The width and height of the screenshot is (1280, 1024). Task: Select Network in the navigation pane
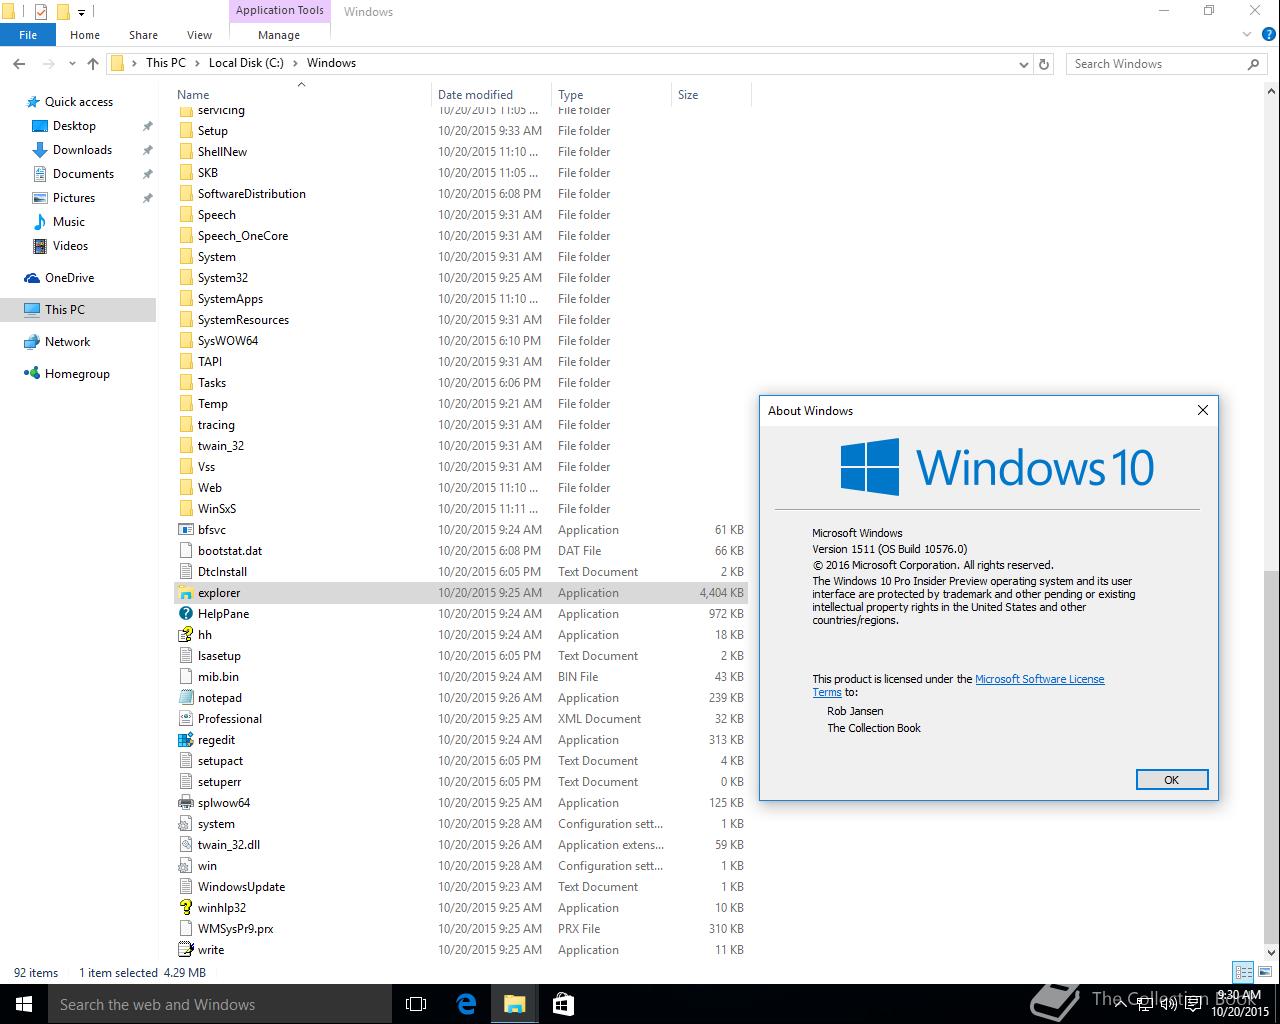pos(67,342)
